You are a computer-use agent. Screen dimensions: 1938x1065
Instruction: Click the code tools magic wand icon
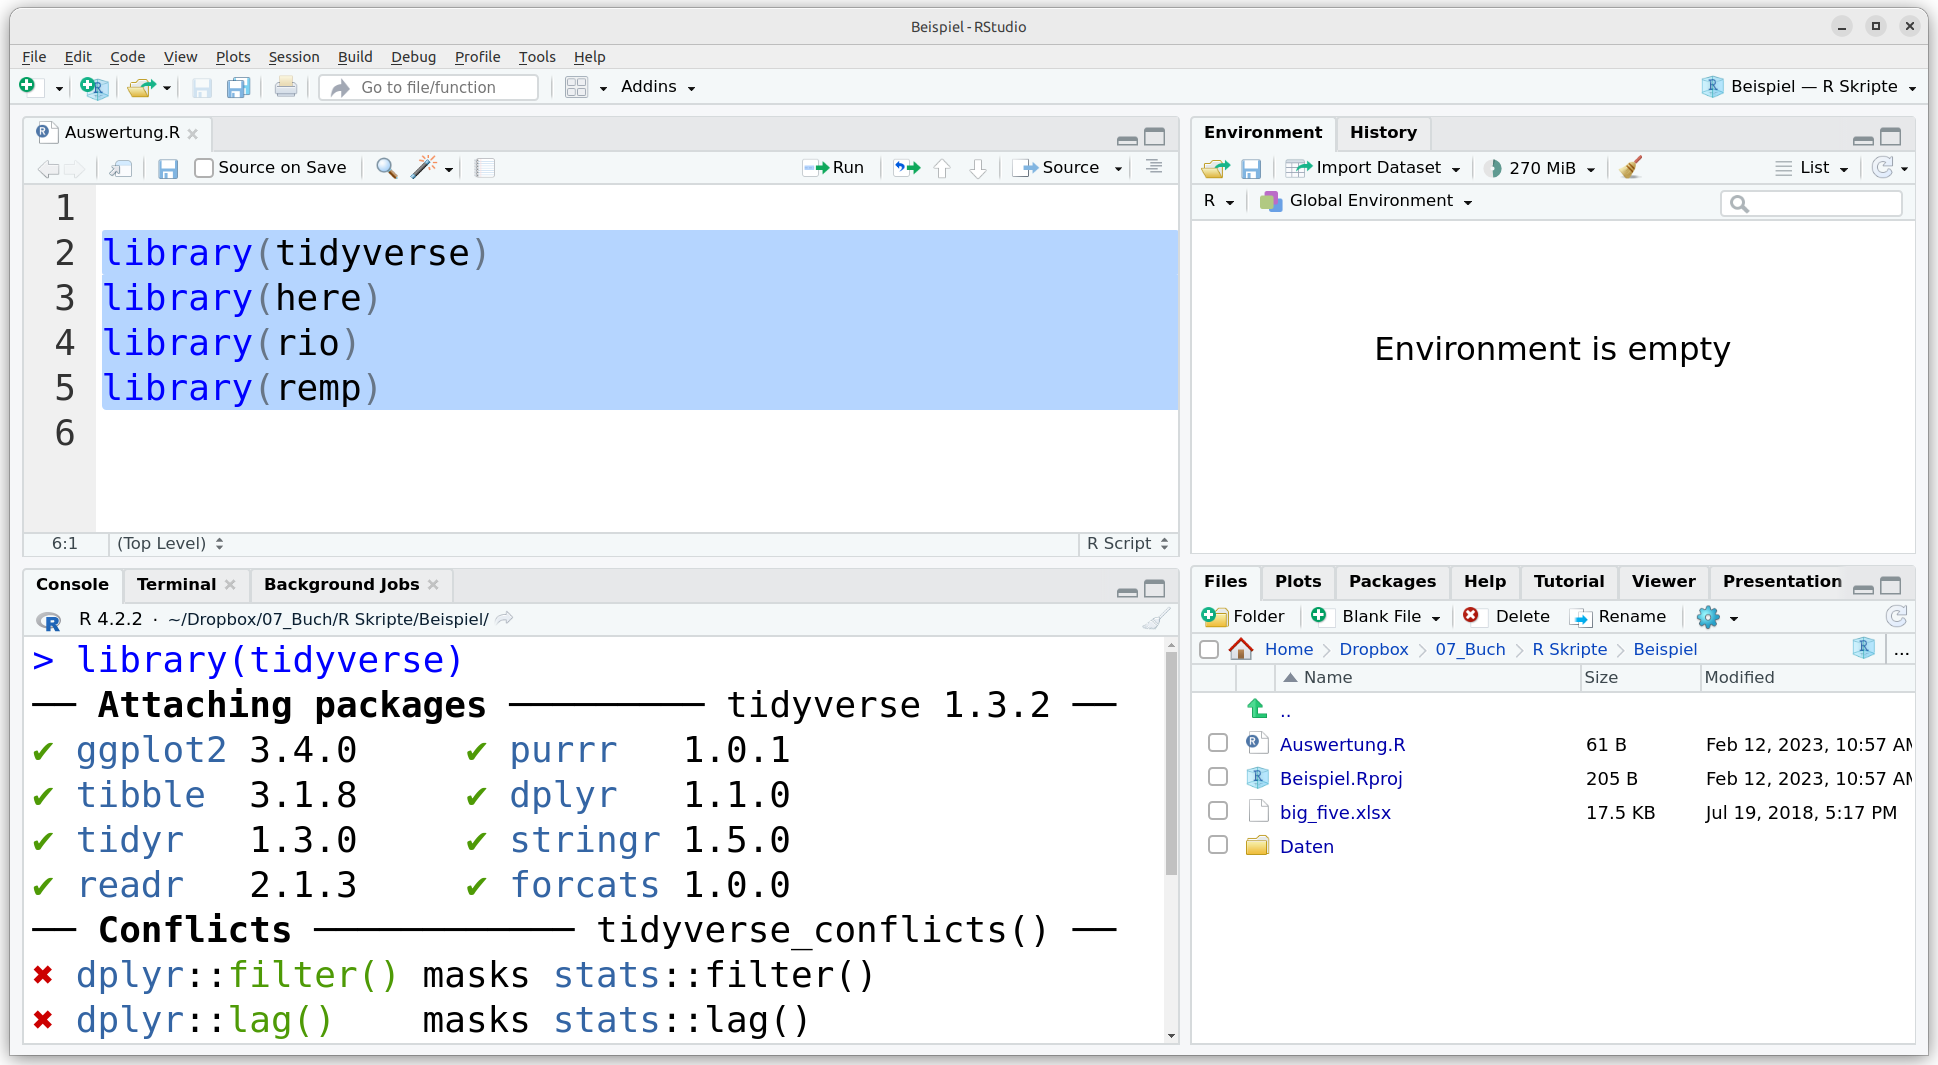pos(425,168)
